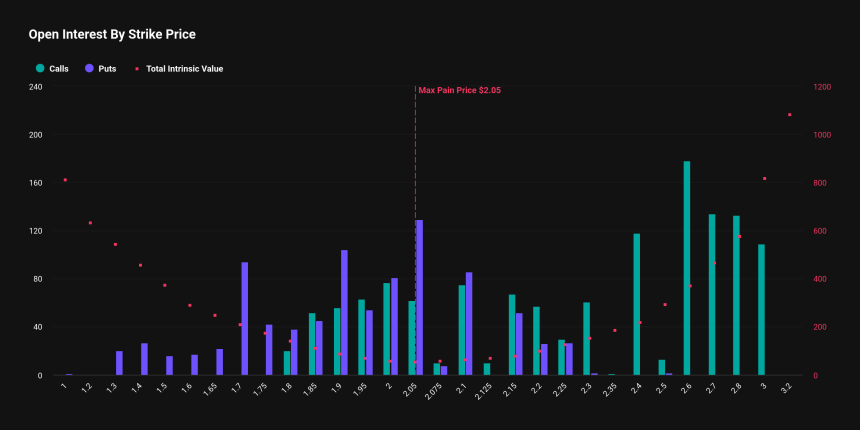Select the Calls bar at strike 2.8
The image size is (860, 430).
point(736,295)
